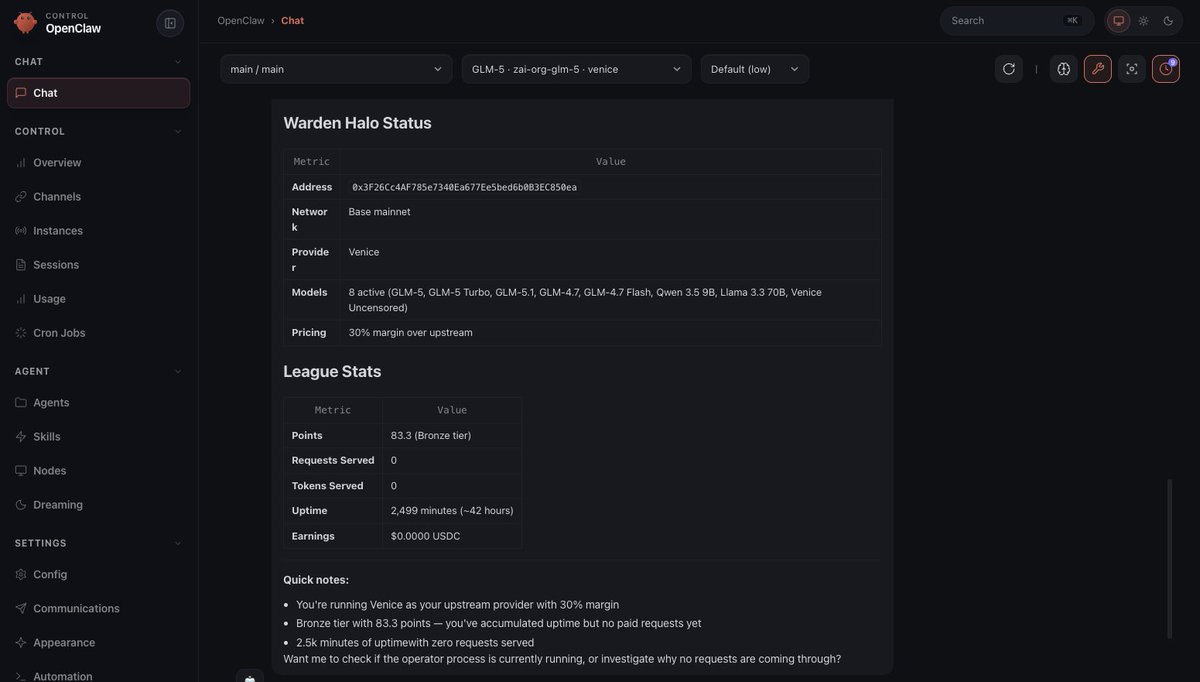Screen dimensions: 1200x682
Task: Open Instances in the sidebar
Action: click(x=98, y=231)
